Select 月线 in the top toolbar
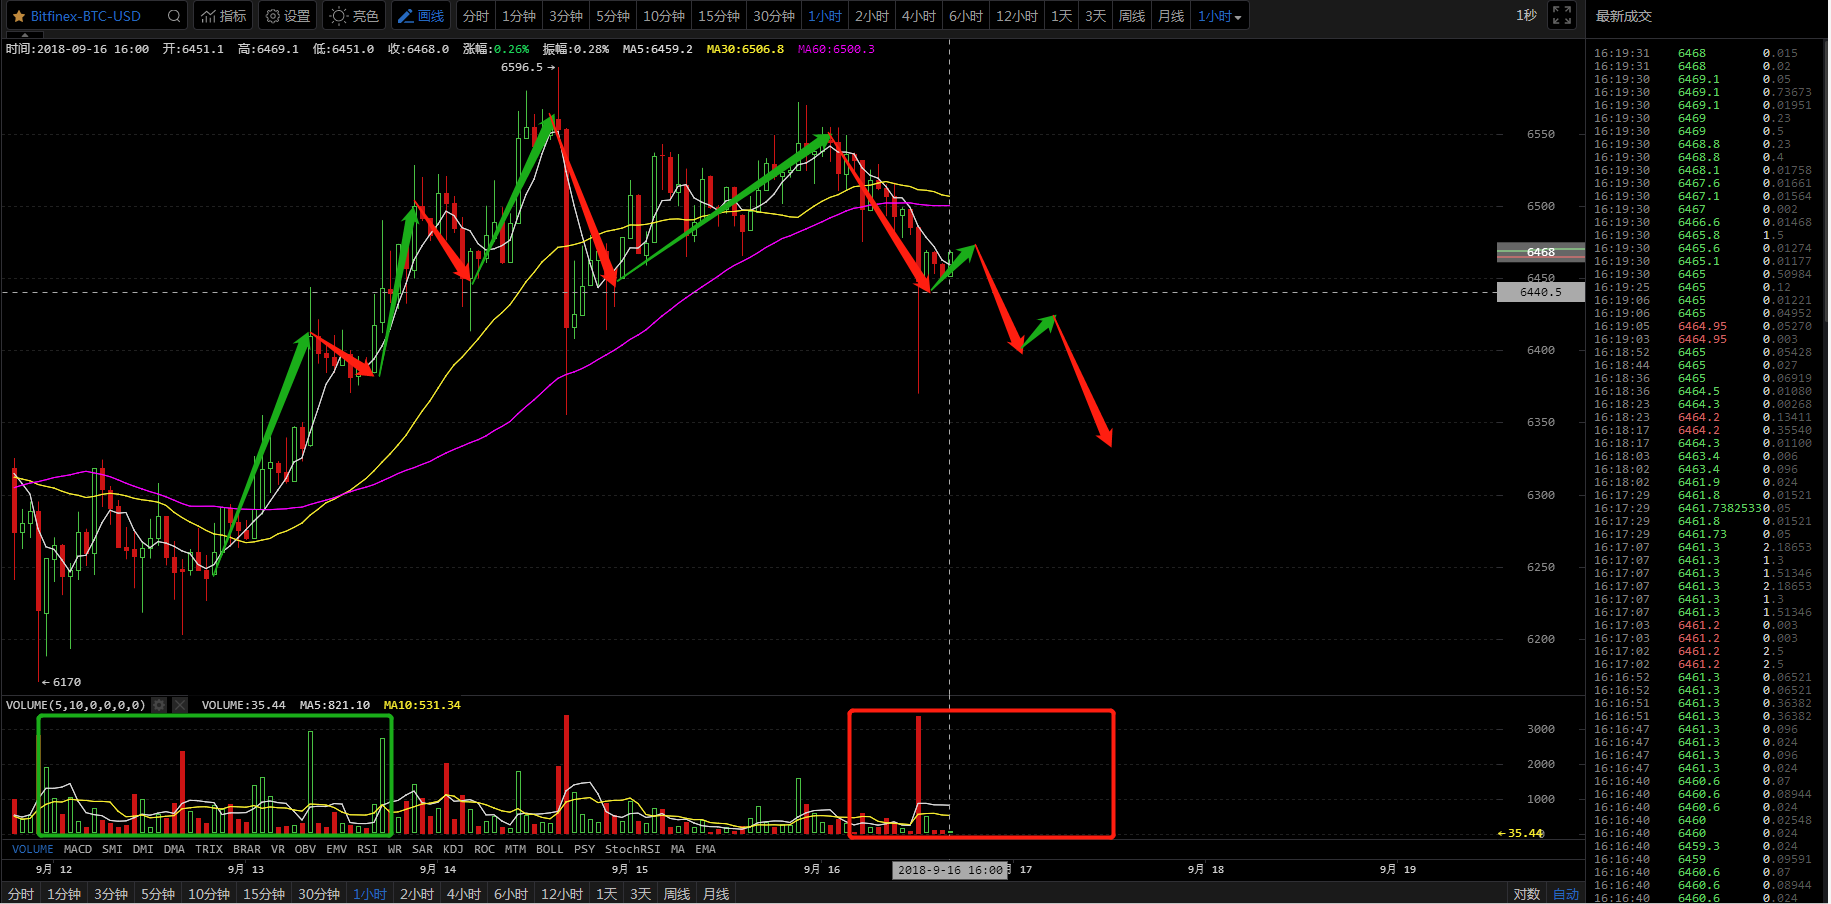This screenshot has width=1831, height=904. [x=1171, y=16]
